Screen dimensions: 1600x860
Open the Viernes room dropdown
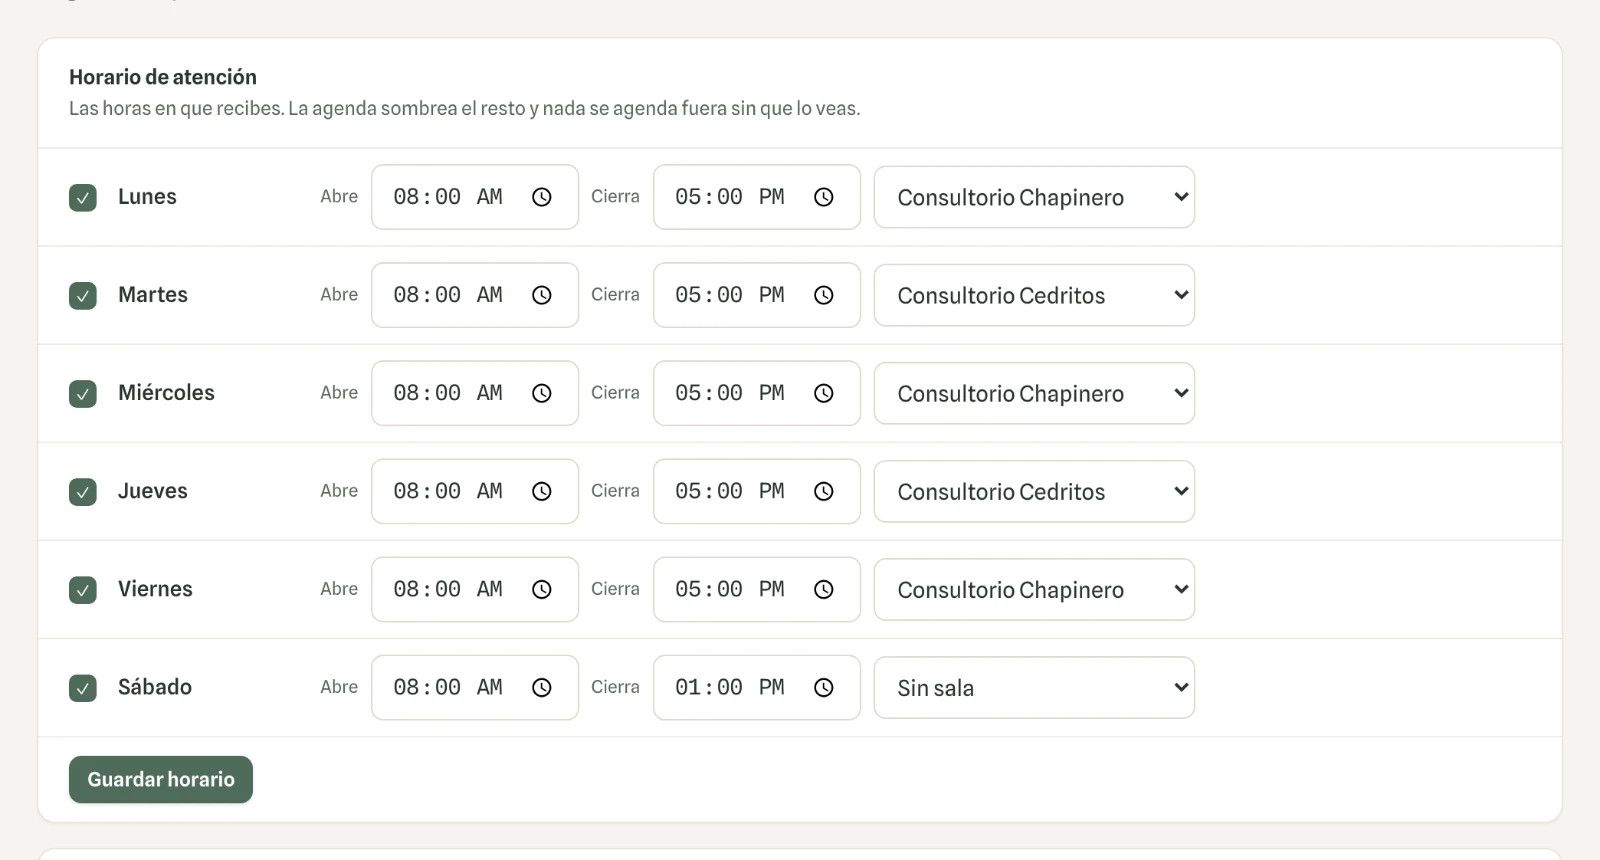[1034, 589]
